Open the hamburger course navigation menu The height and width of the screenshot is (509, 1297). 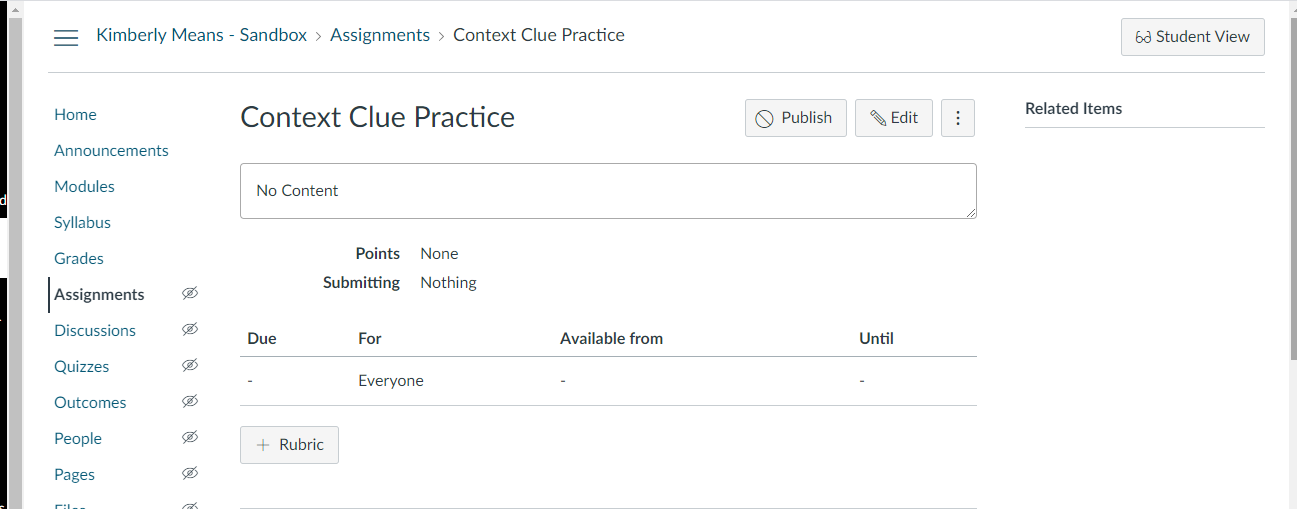coord(66,38)
